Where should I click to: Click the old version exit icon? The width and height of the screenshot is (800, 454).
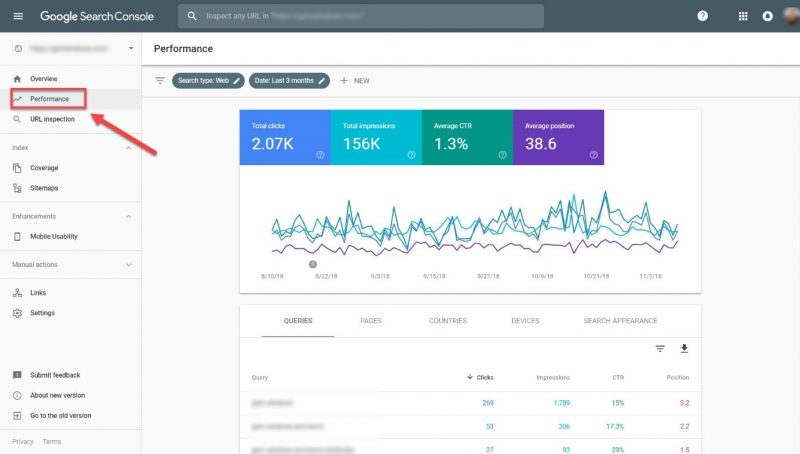pos(17,416)
